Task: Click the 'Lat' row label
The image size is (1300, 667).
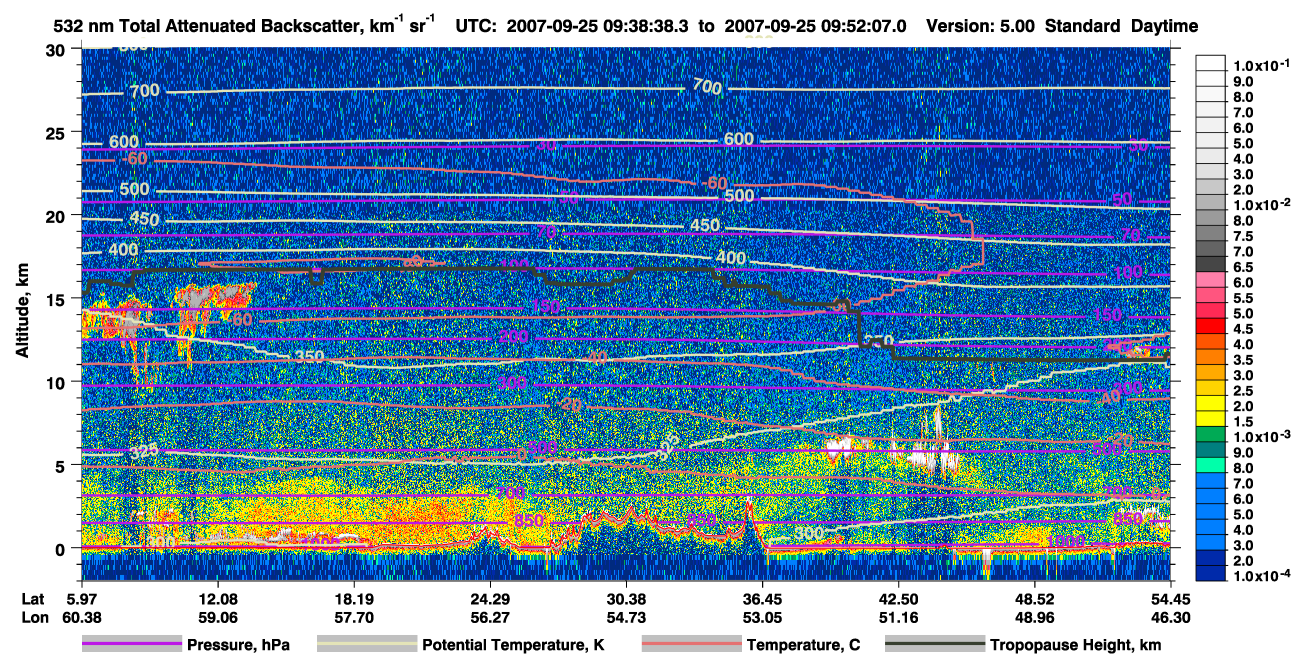Action: [x=32, y=598]
